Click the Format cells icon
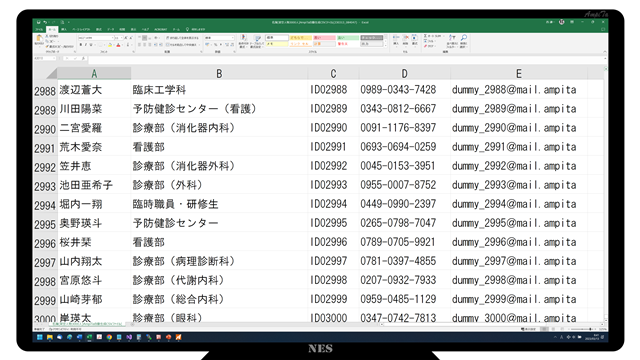Viewport: 640px width, 360px height. coord(414,38)
